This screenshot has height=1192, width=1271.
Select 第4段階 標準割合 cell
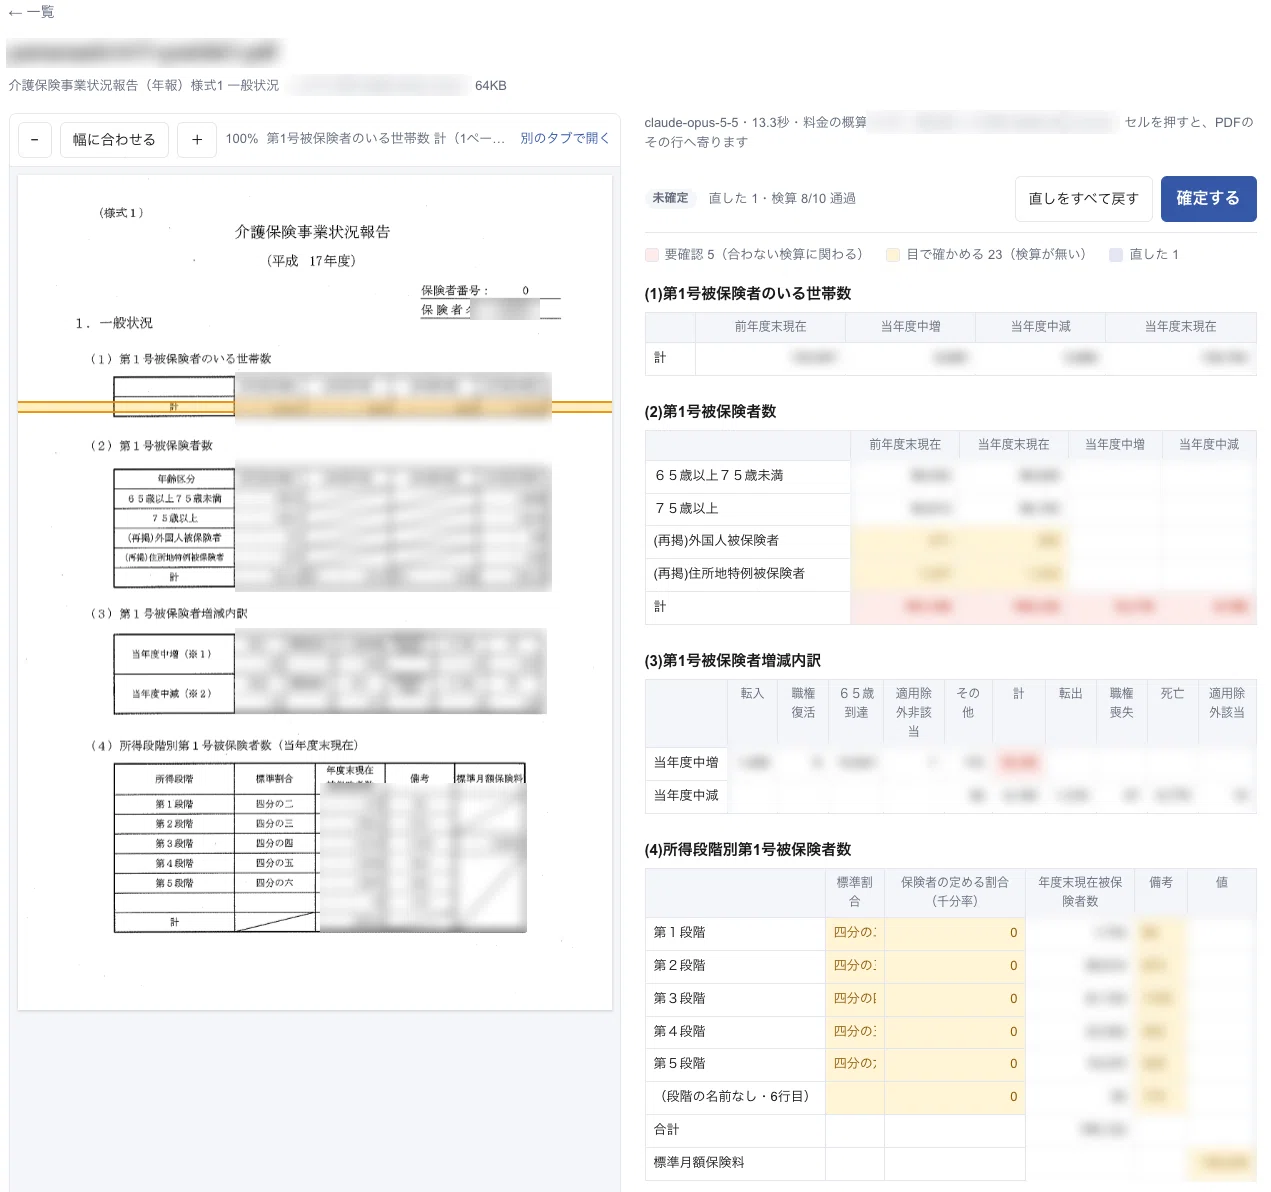(855, 1032)
